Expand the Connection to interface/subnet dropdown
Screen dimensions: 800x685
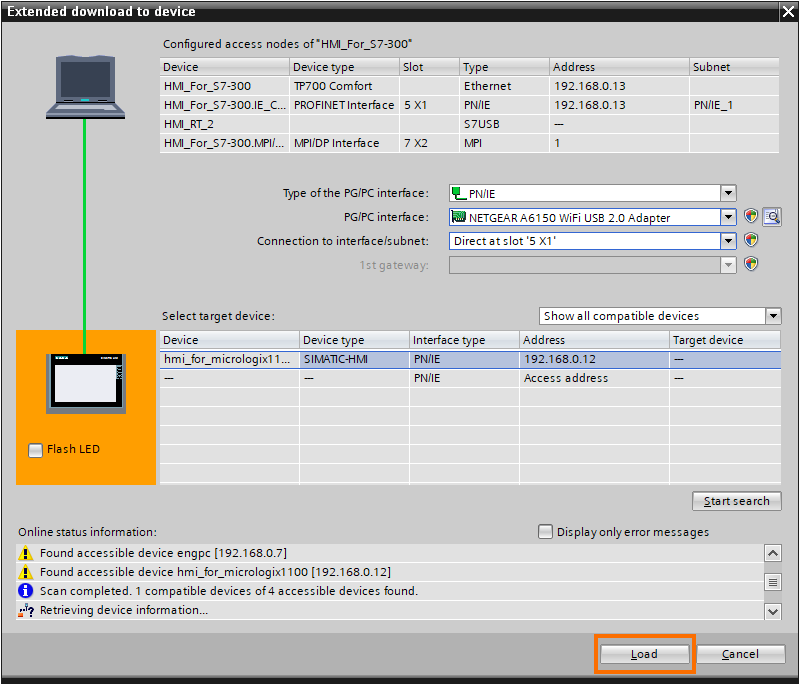pos(729,240)
